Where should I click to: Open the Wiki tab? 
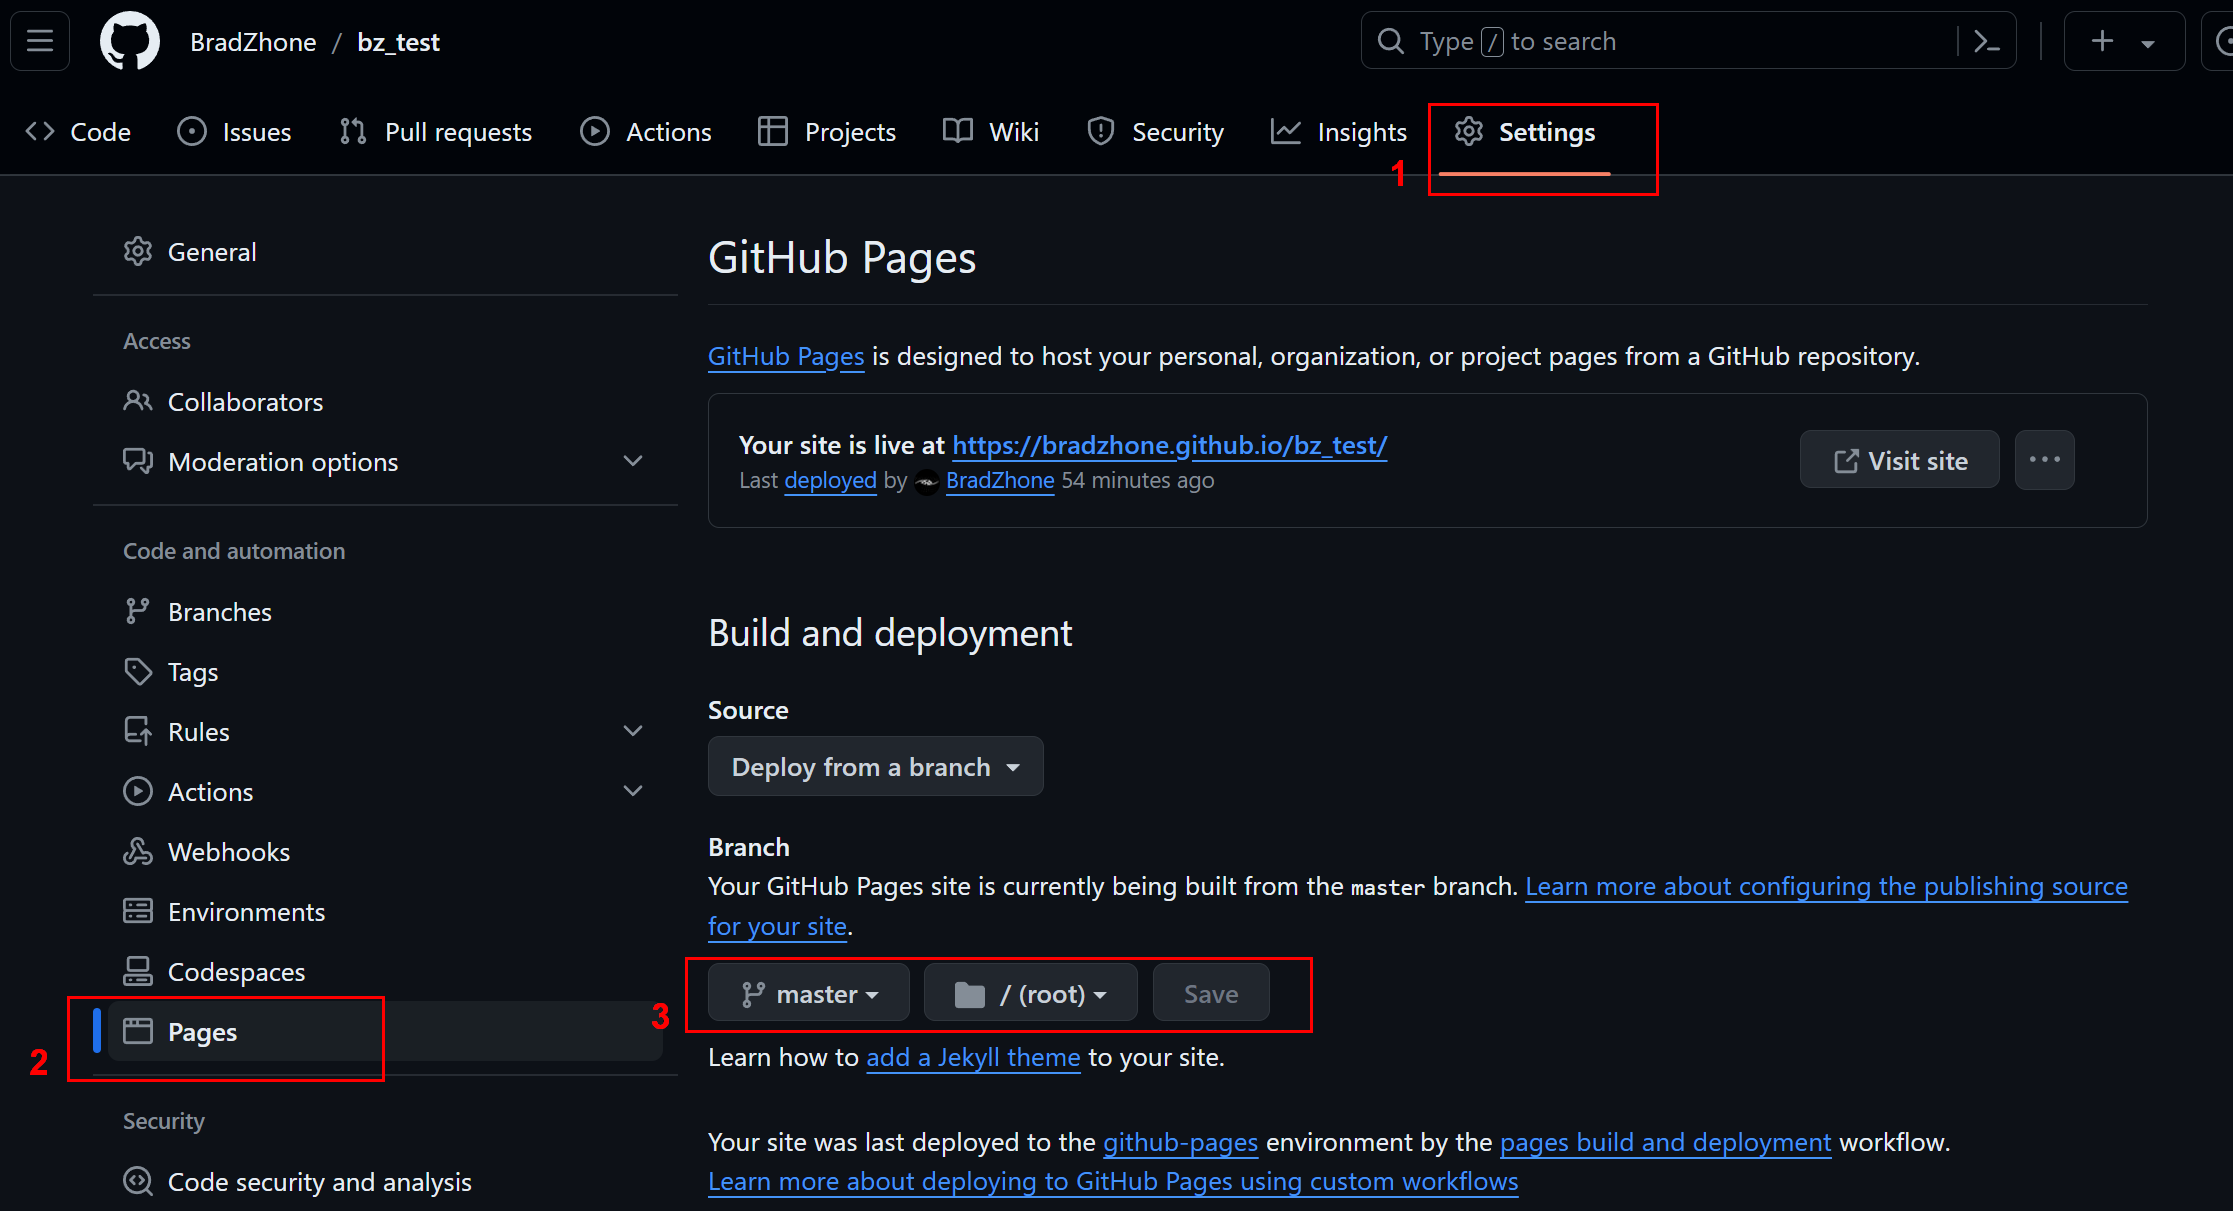(x=991, y=132)
